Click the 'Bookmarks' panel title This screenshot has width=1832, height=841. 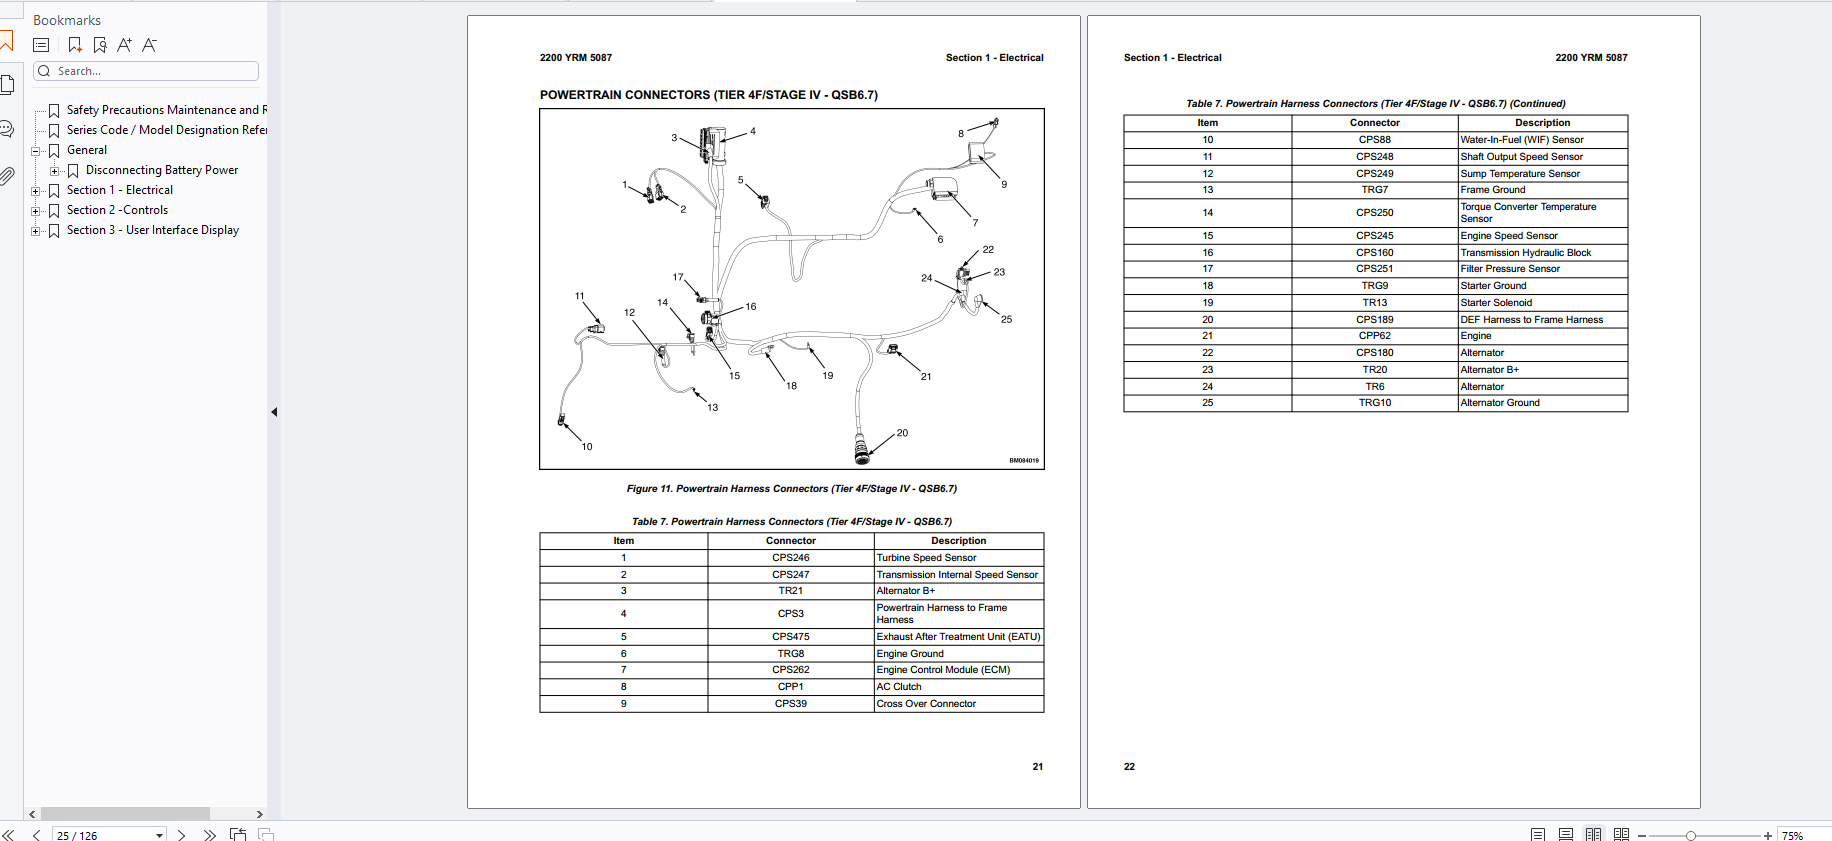67,20
